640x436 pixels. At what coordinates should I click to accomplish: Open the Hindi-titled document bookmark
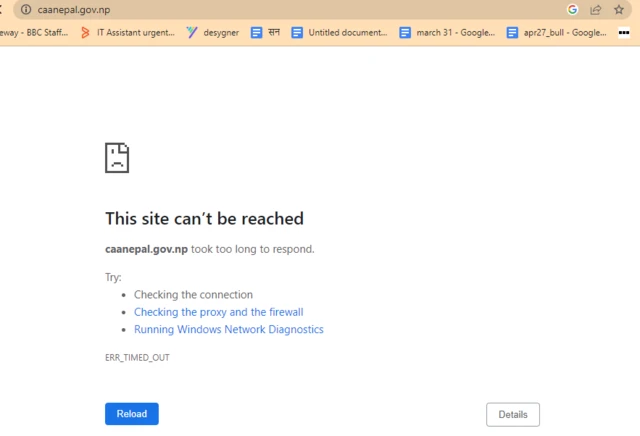266,33
